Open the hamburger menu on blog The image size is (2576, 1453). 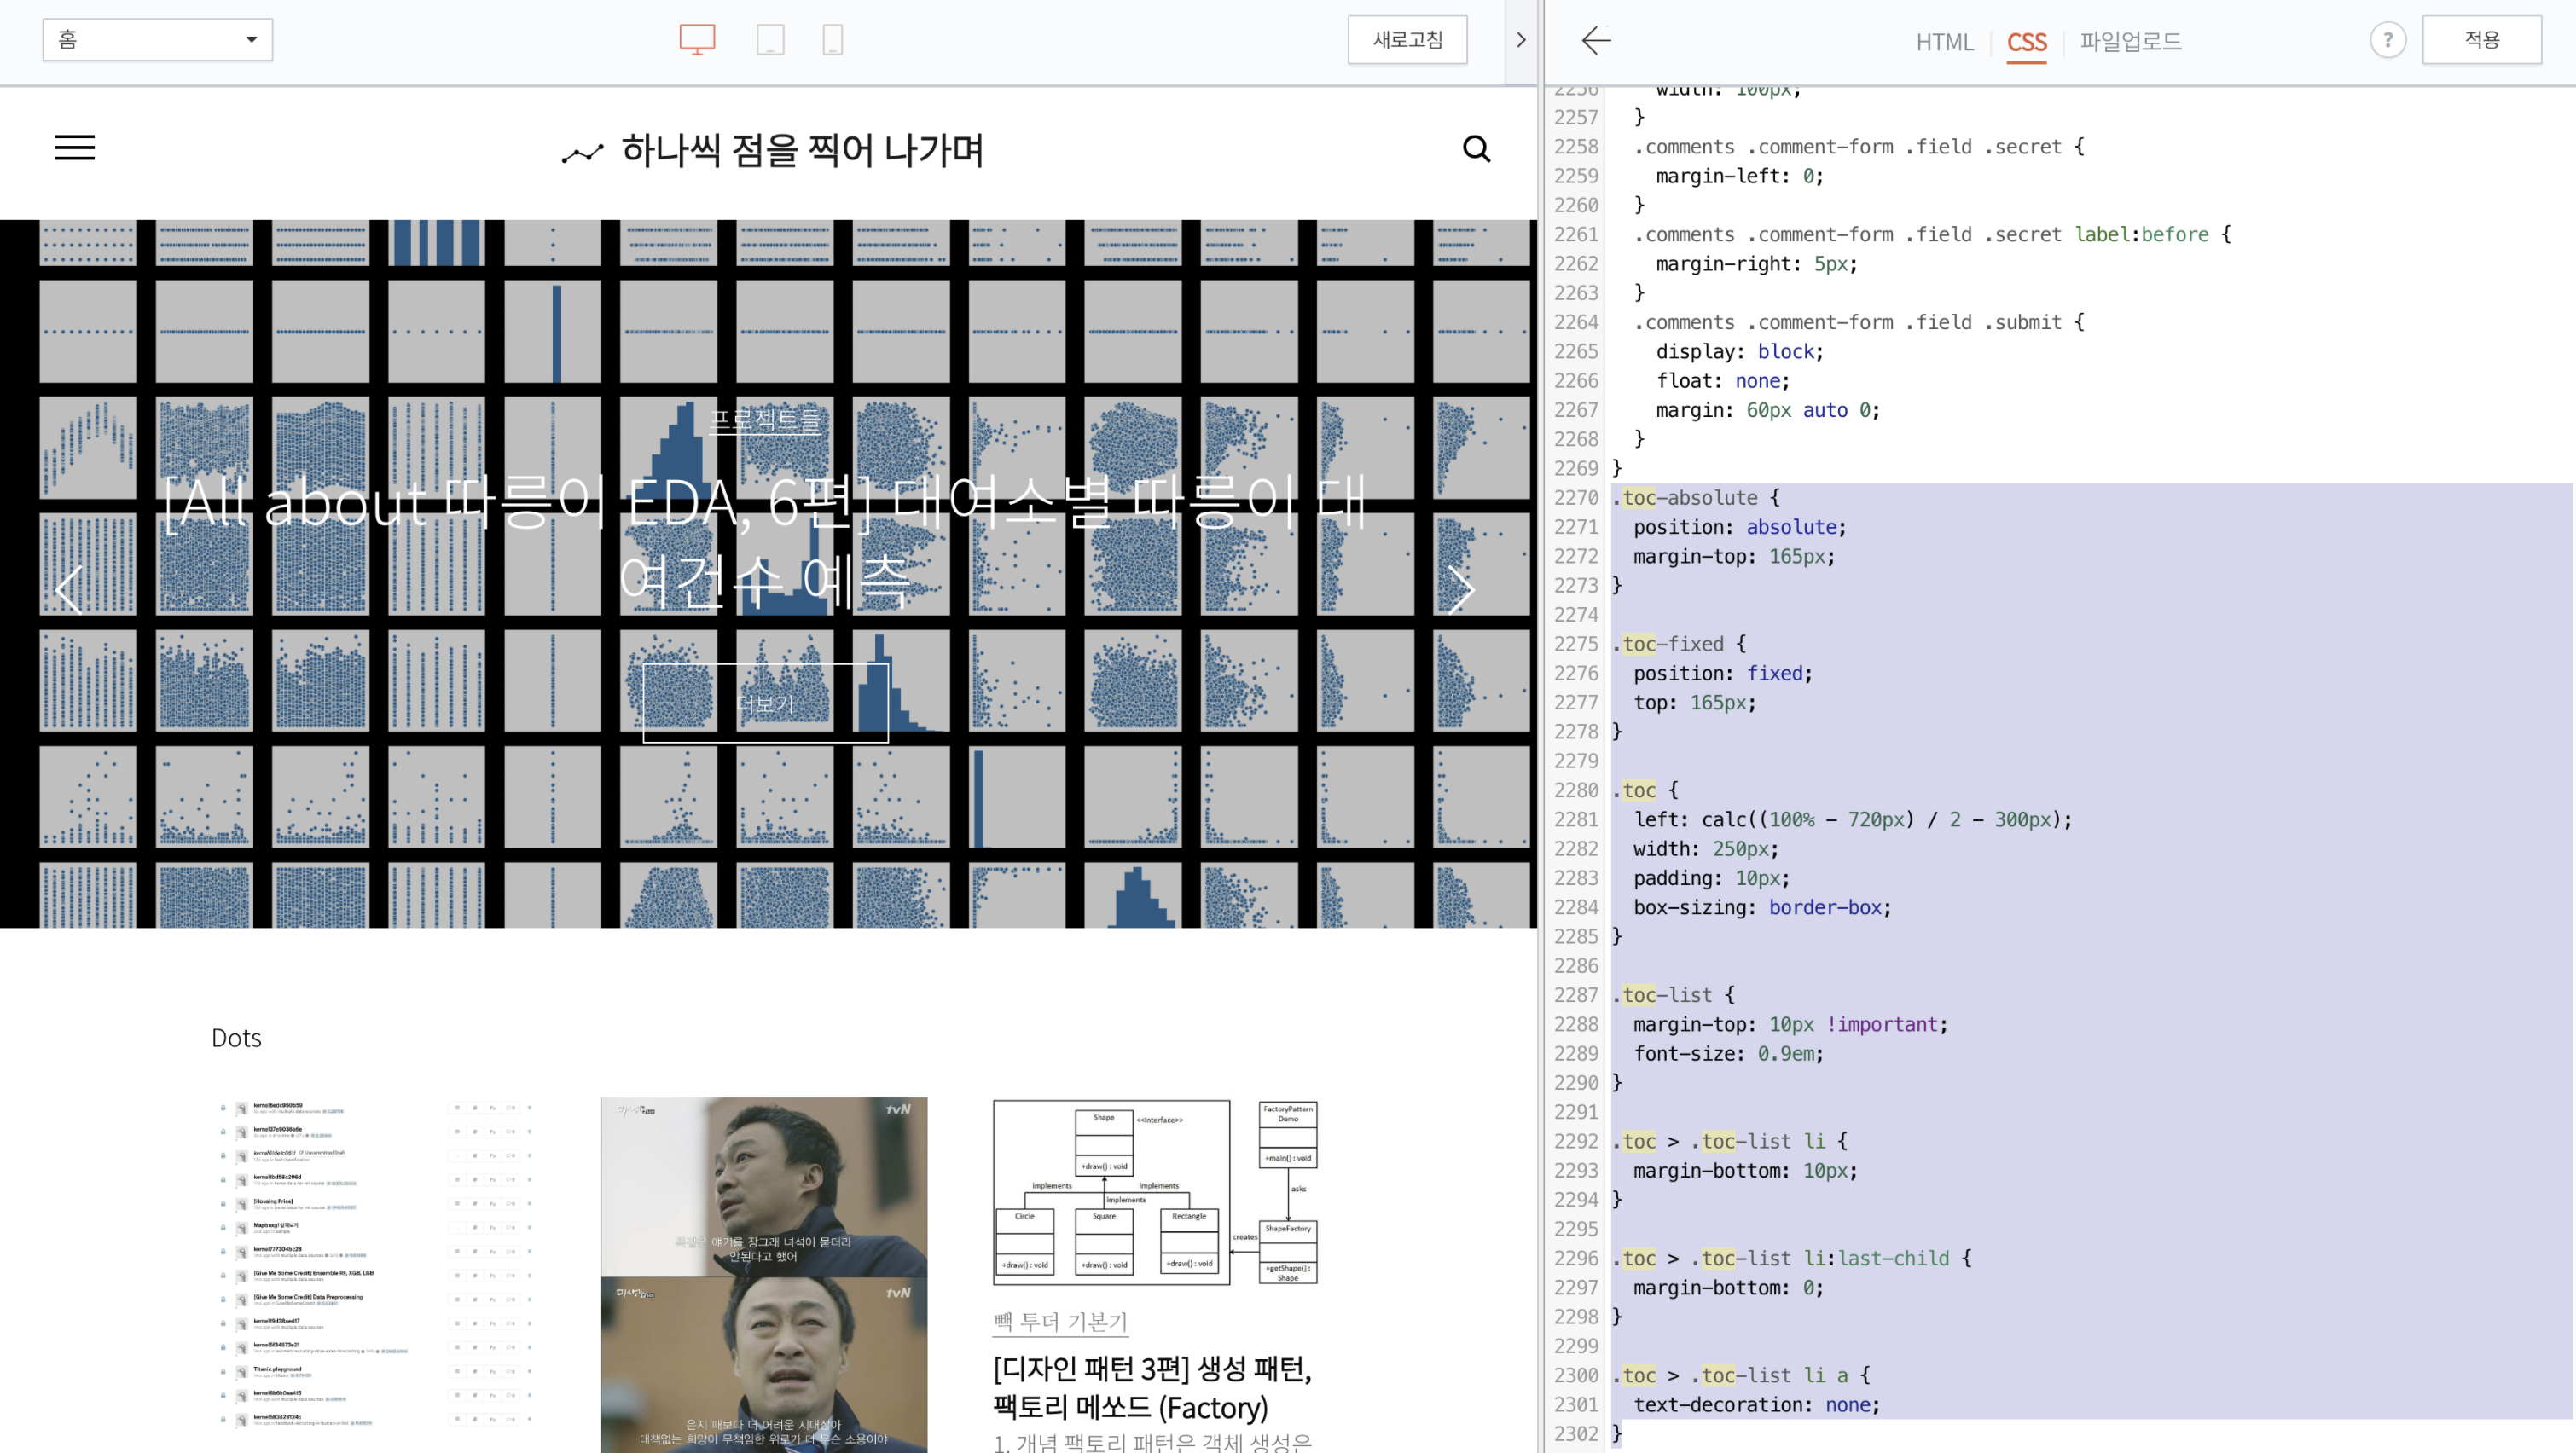coord(75,148)
